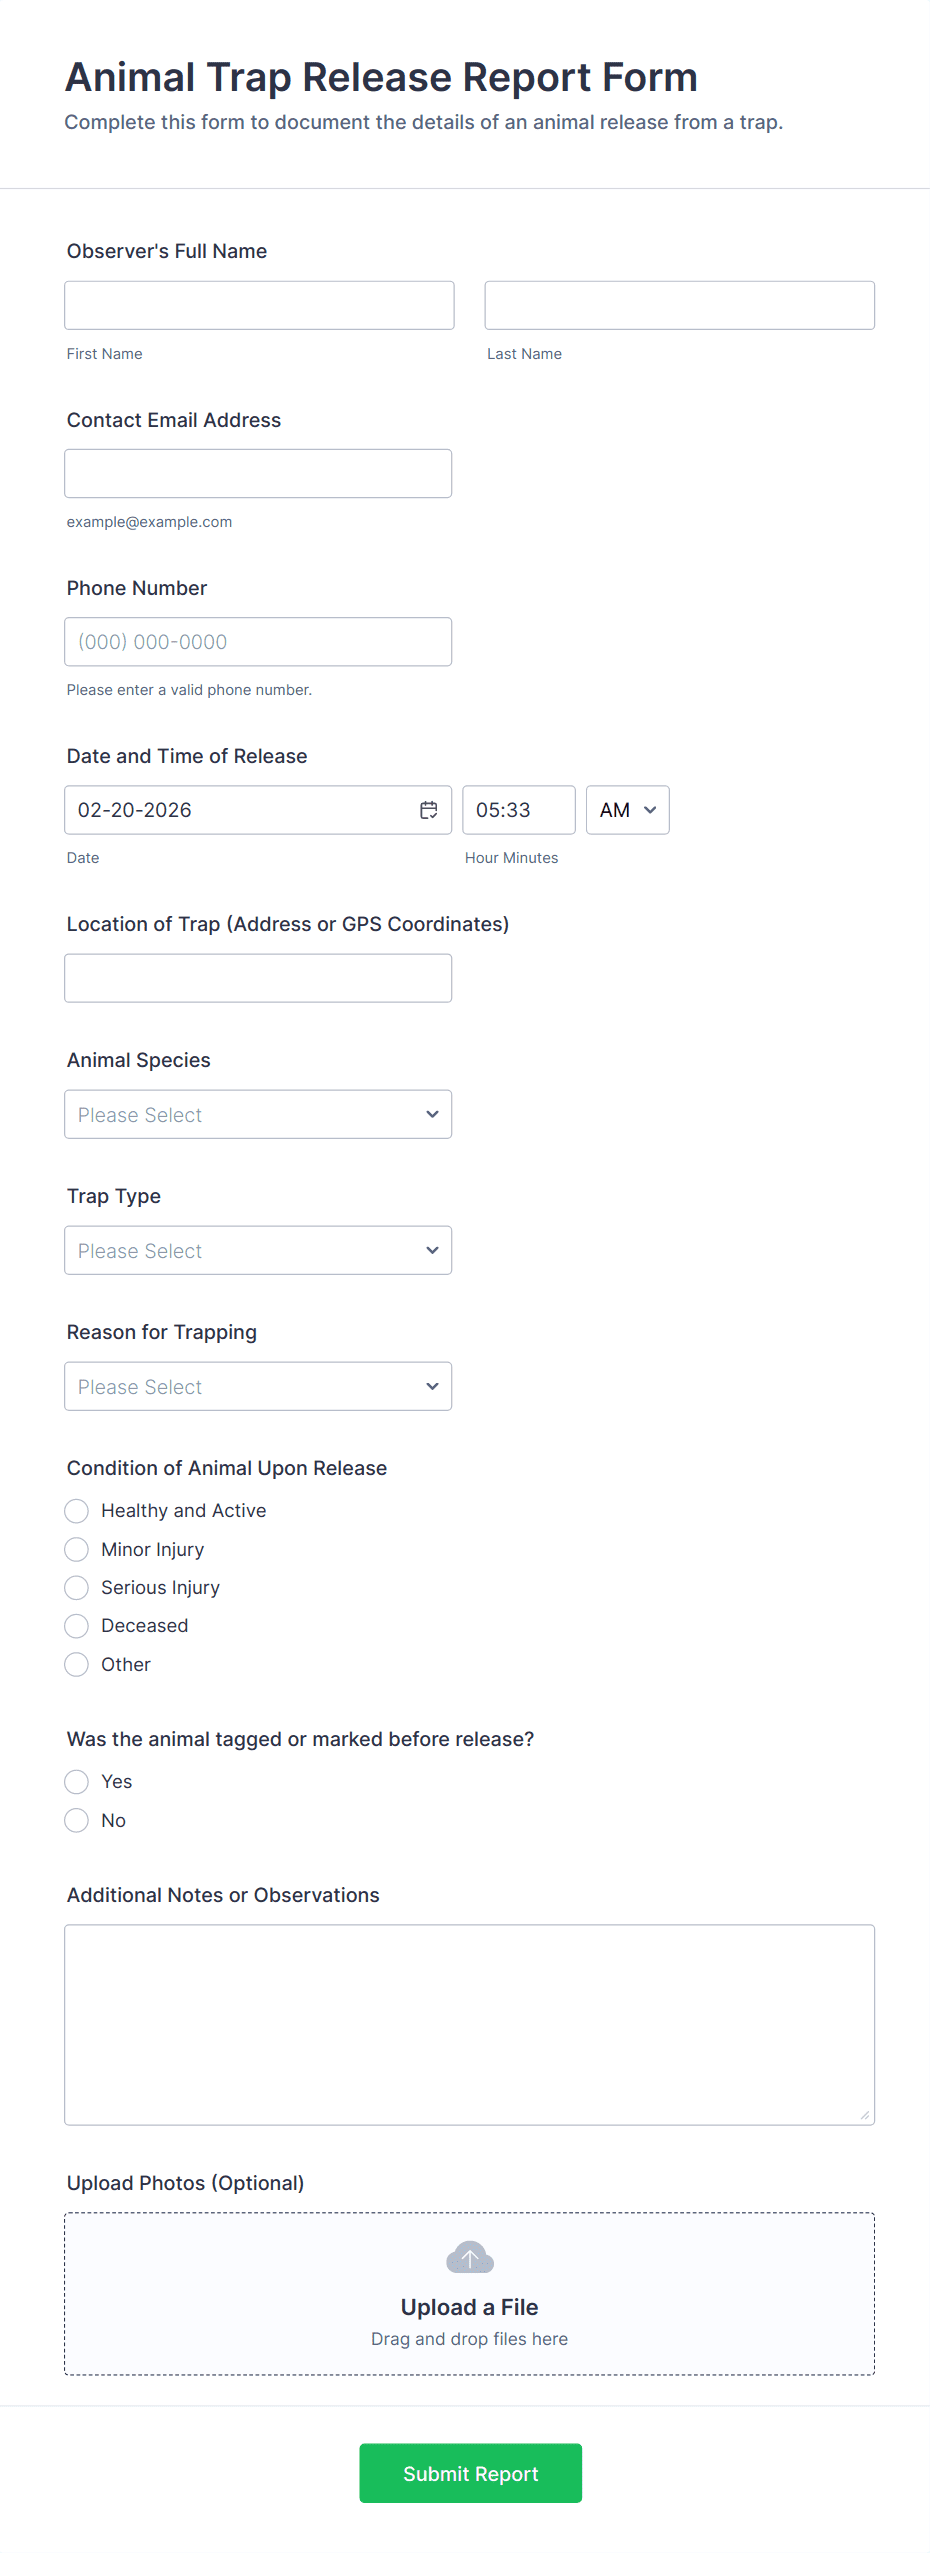Open Reason for Trapping dropdown

258,1386
